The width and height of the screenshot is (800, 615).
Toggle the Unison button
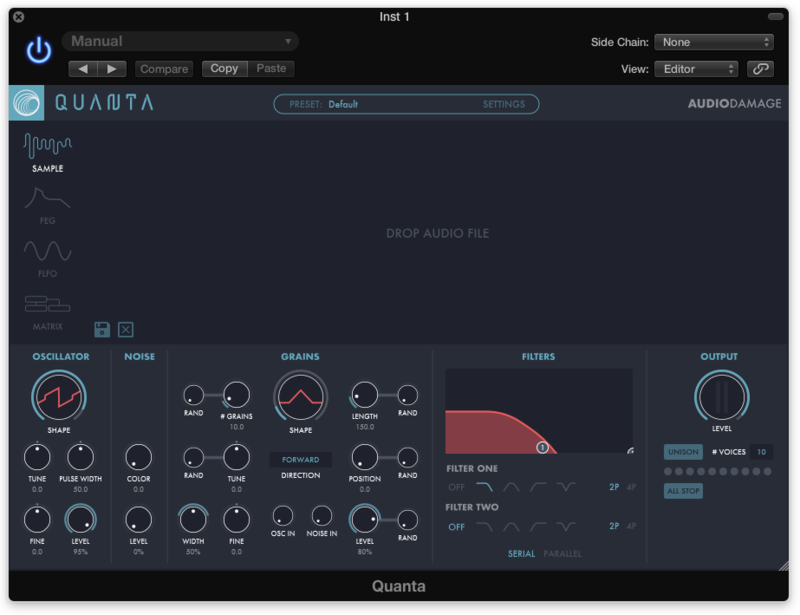pos(683,452)
